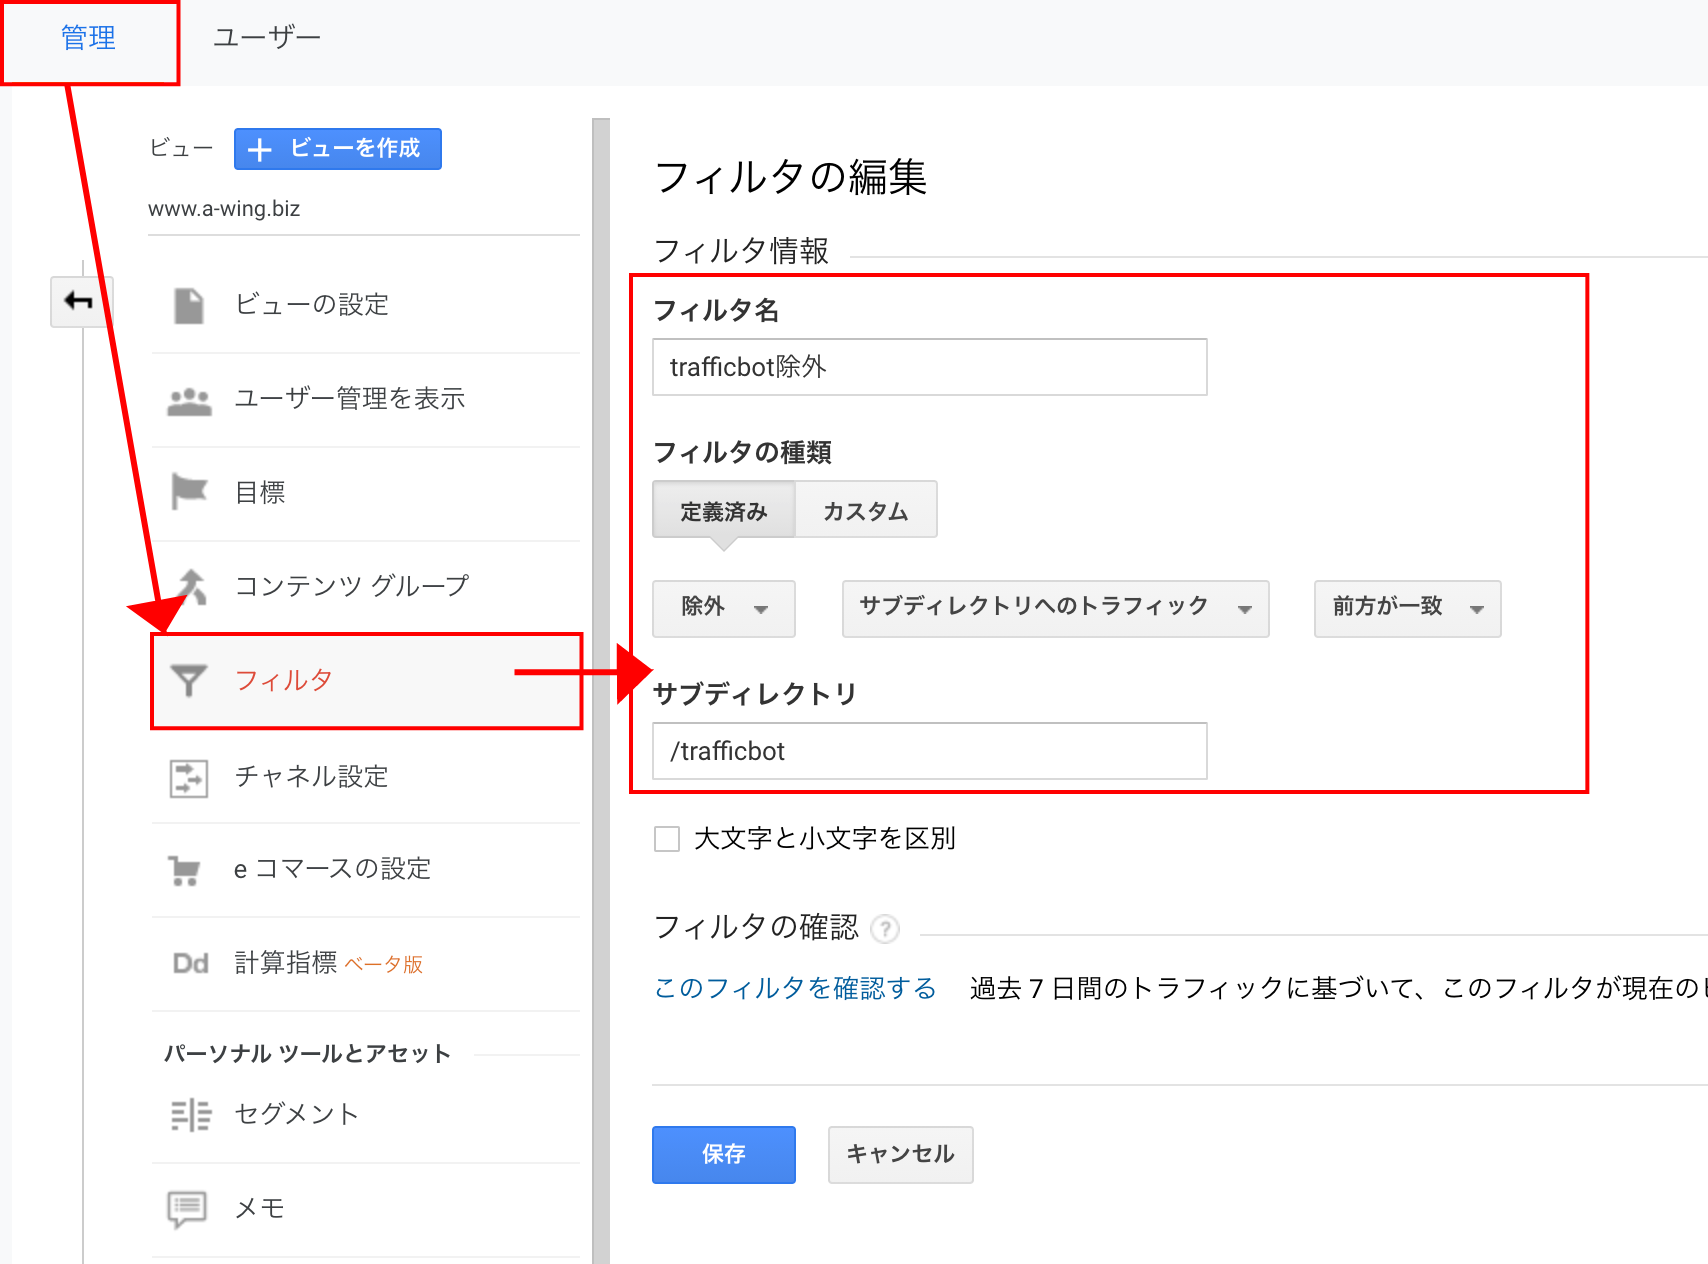Click the segments icon
Screen dimensions: 1708x1264
click(x=190, y=1115)
